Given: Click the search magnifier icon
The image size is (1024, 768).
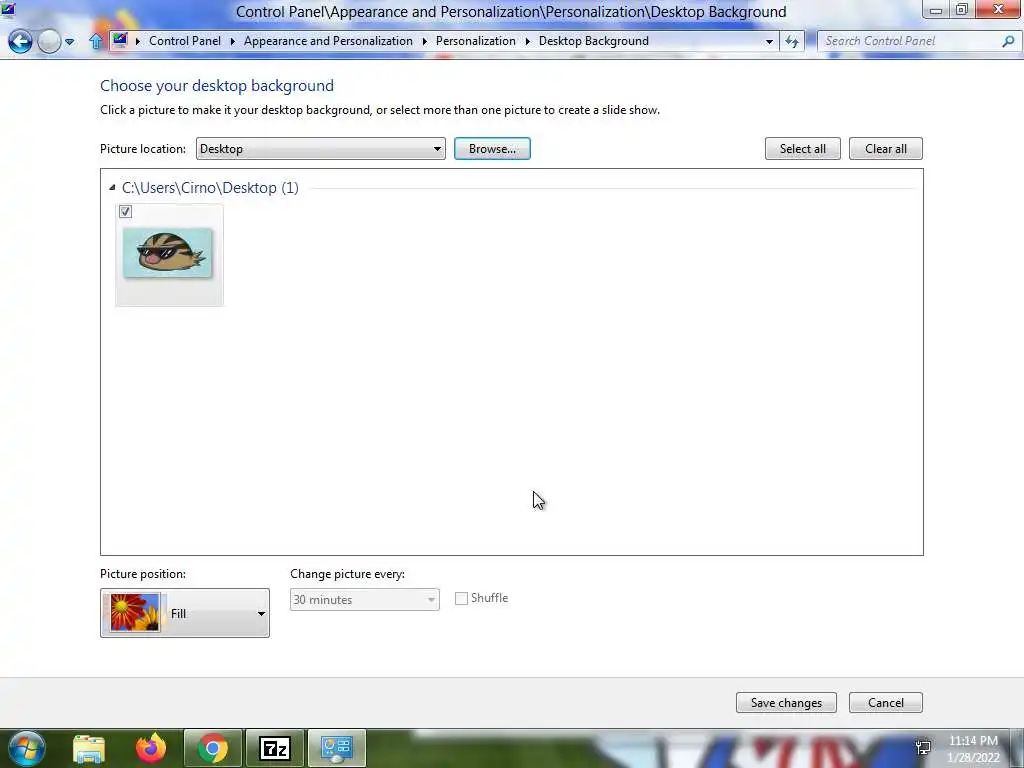Looking at the screenshot, I should click(1008, 40).
